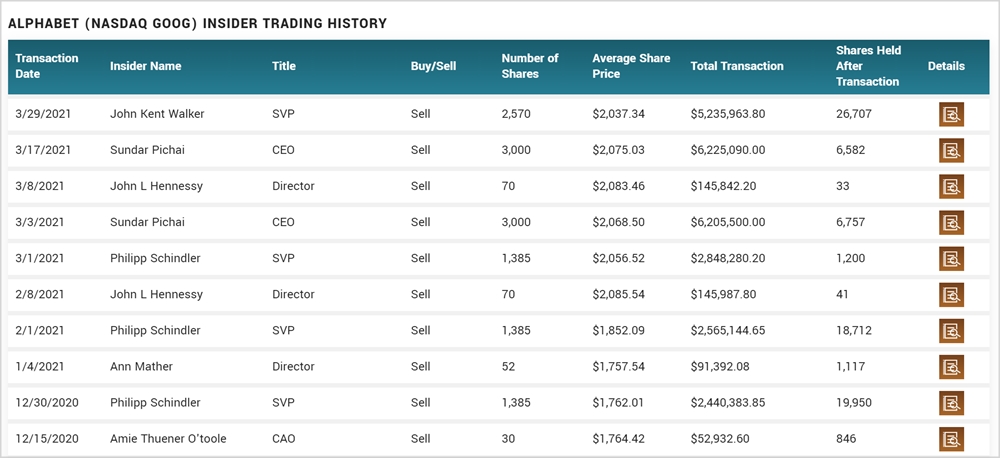Click details icon for Ann Mather's 1/4/2021 transaction
The image size is (1000, 458).
[x=951, y=366]
